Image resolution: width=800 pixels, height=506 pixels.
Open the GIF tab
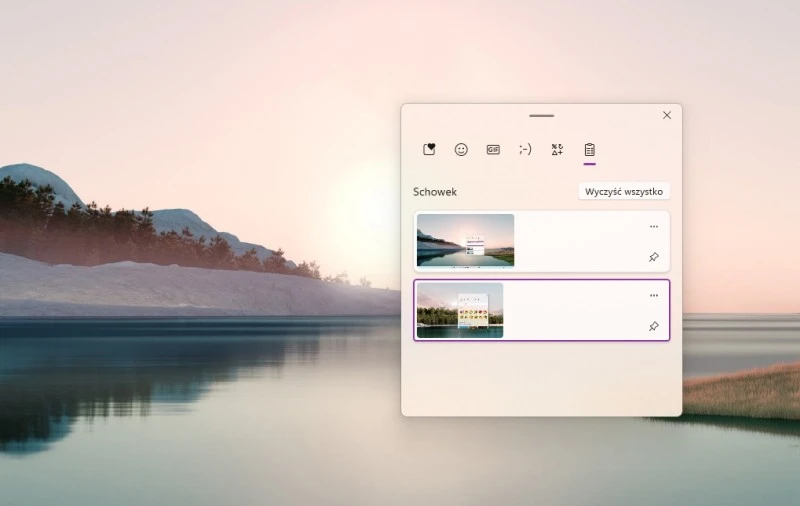point(493,149)
